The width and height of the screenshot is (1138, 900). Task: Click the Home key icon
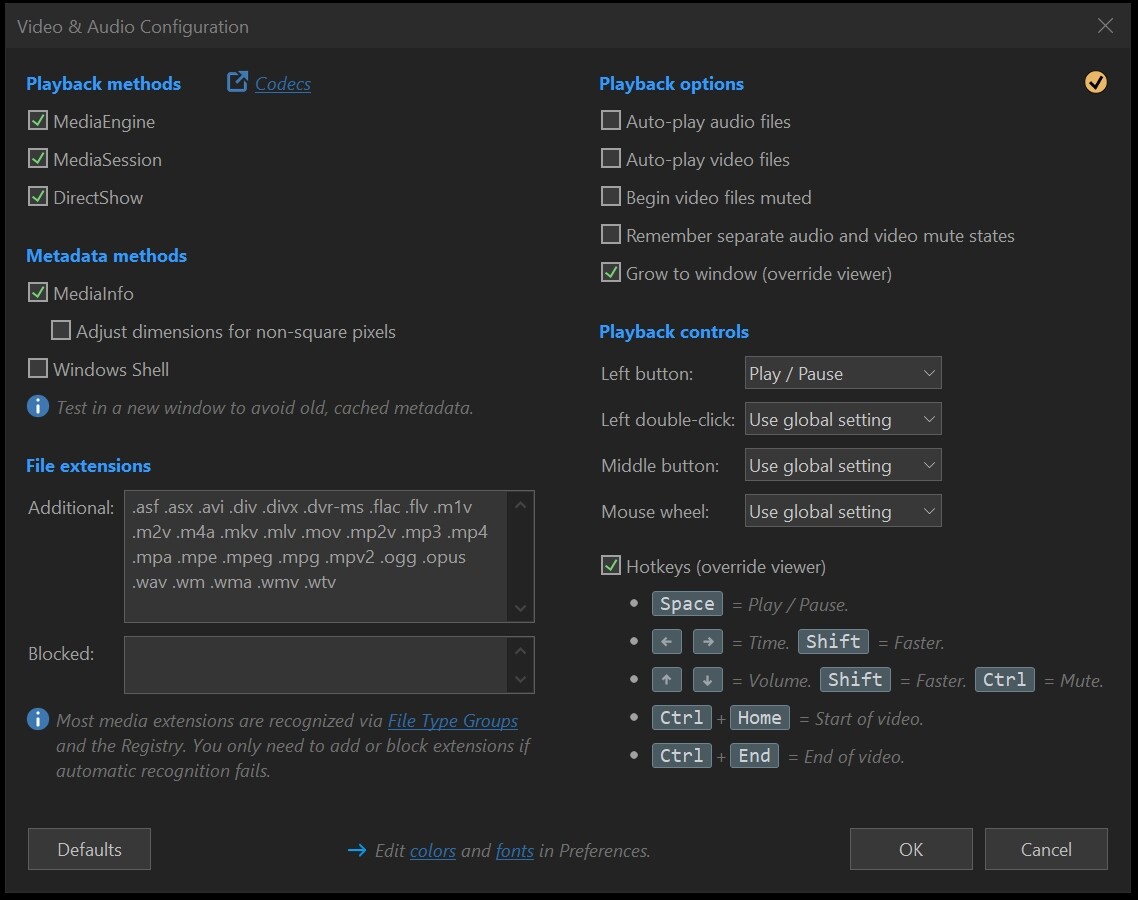[x=759, y=718]
